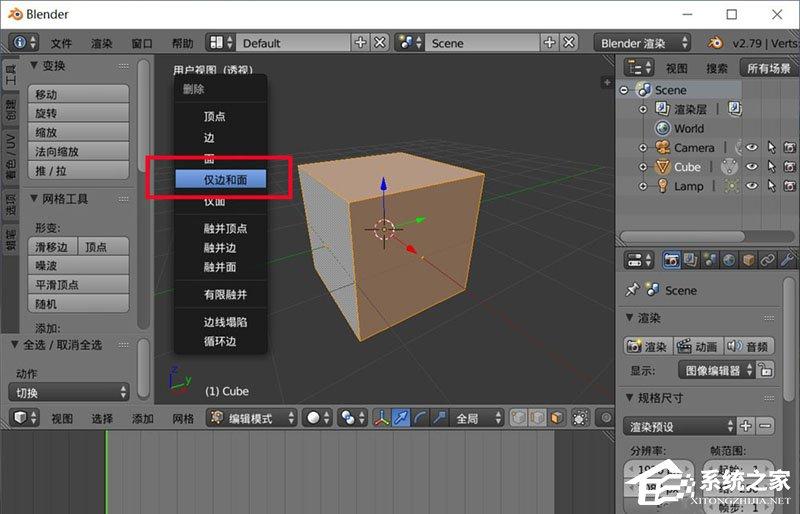Delete the Default screen layout
800x514 pixels.
click(x=380, y=43)
